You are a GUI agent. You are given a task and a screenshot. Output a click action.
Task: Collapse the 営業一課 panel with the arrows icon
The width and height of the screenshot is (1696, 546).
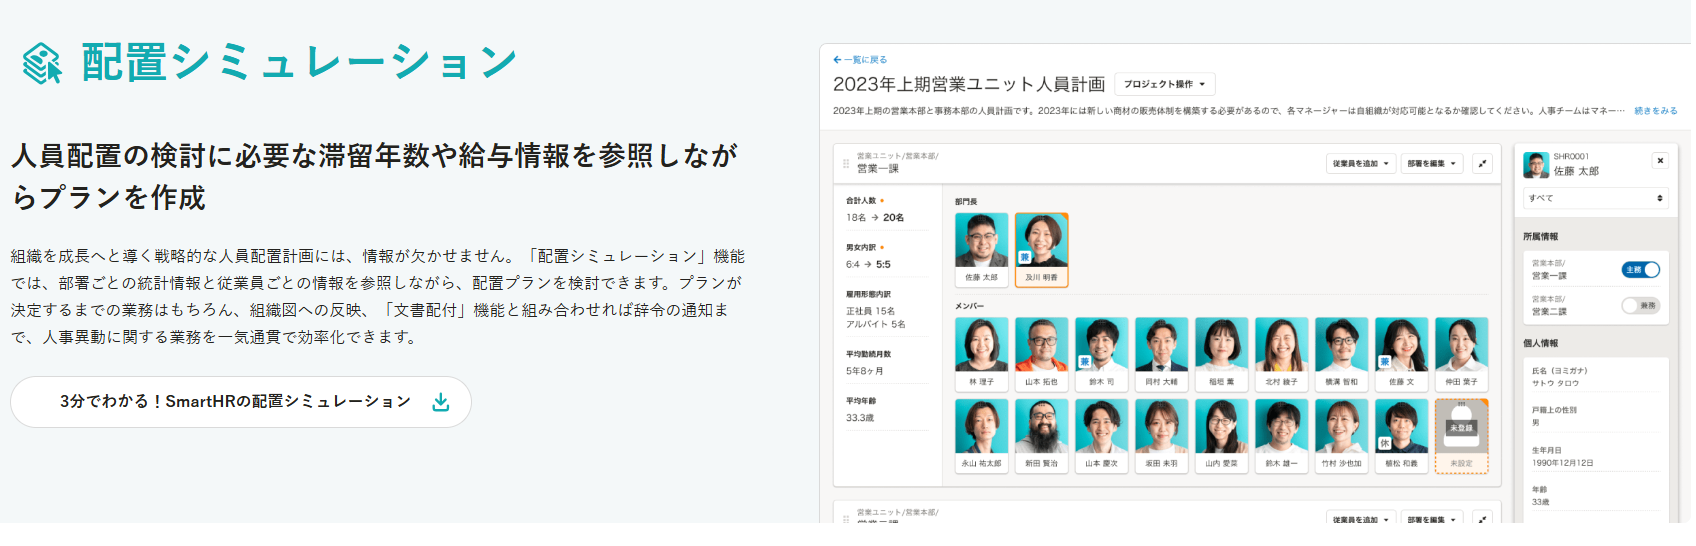(1482, 164)
